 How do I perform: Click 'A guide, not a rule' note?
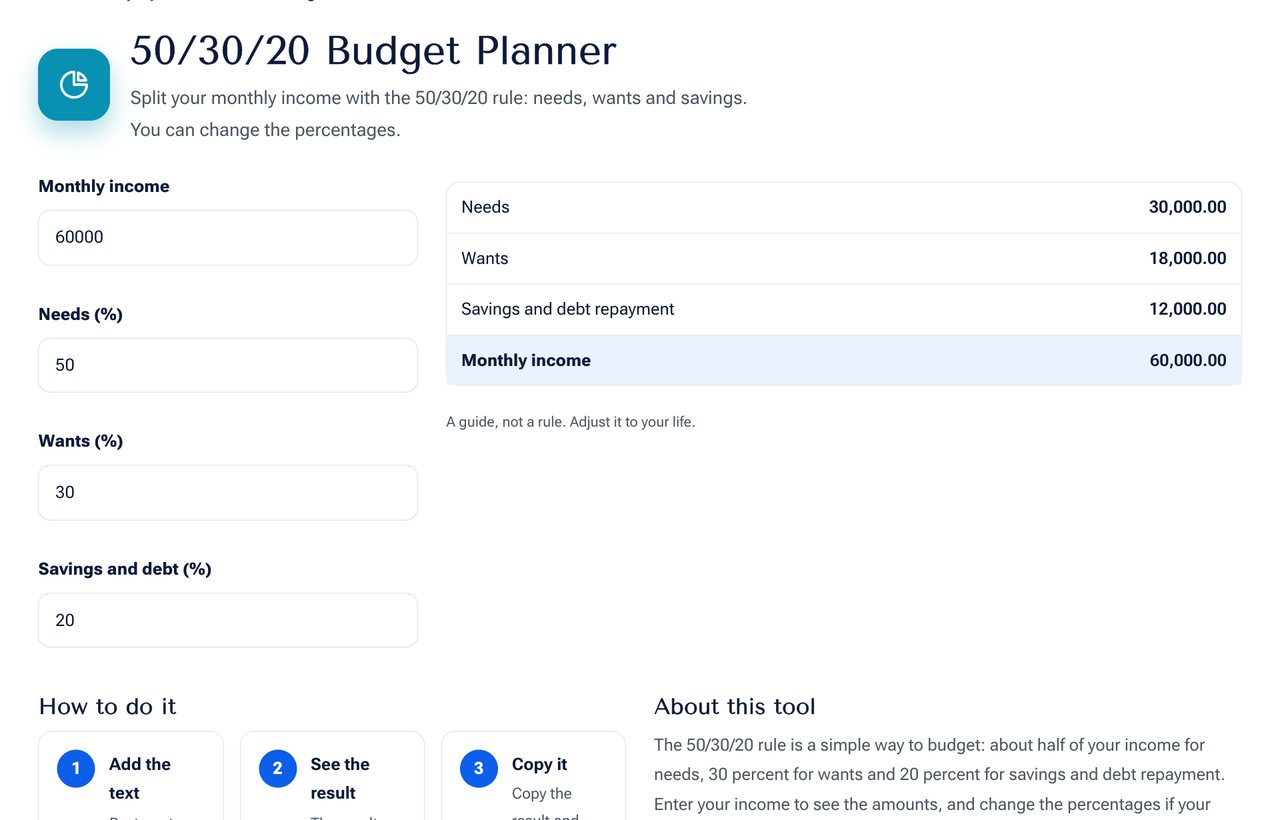click(x=570, y=422)
